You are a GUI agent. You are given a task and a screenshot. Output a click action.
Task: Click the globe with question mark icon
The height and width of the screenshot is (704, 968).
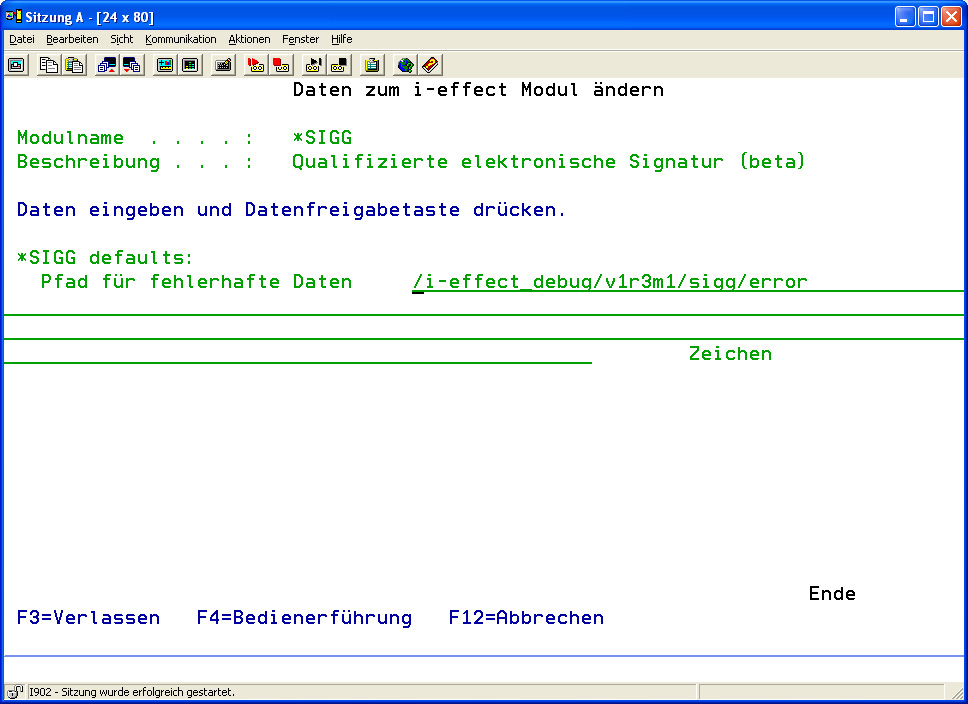405,65
